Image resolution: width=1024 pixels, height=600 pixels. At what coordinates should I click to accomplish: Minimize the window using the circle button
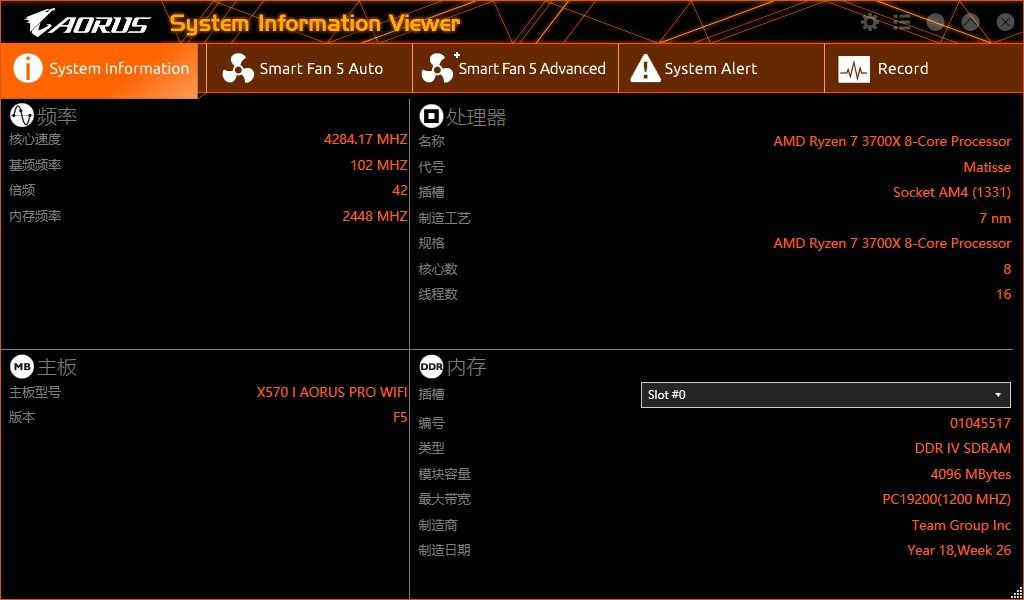[936, 21]
